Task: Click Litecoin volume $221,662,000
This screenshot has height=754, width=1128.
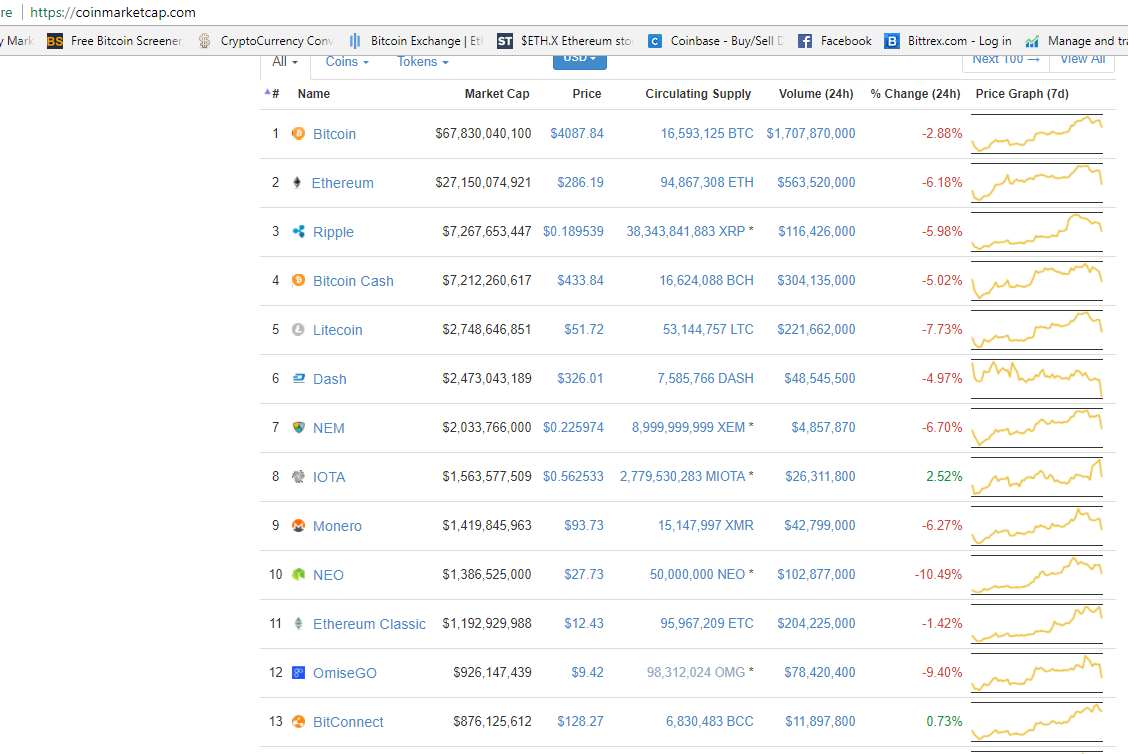Action: coord(816,329)
